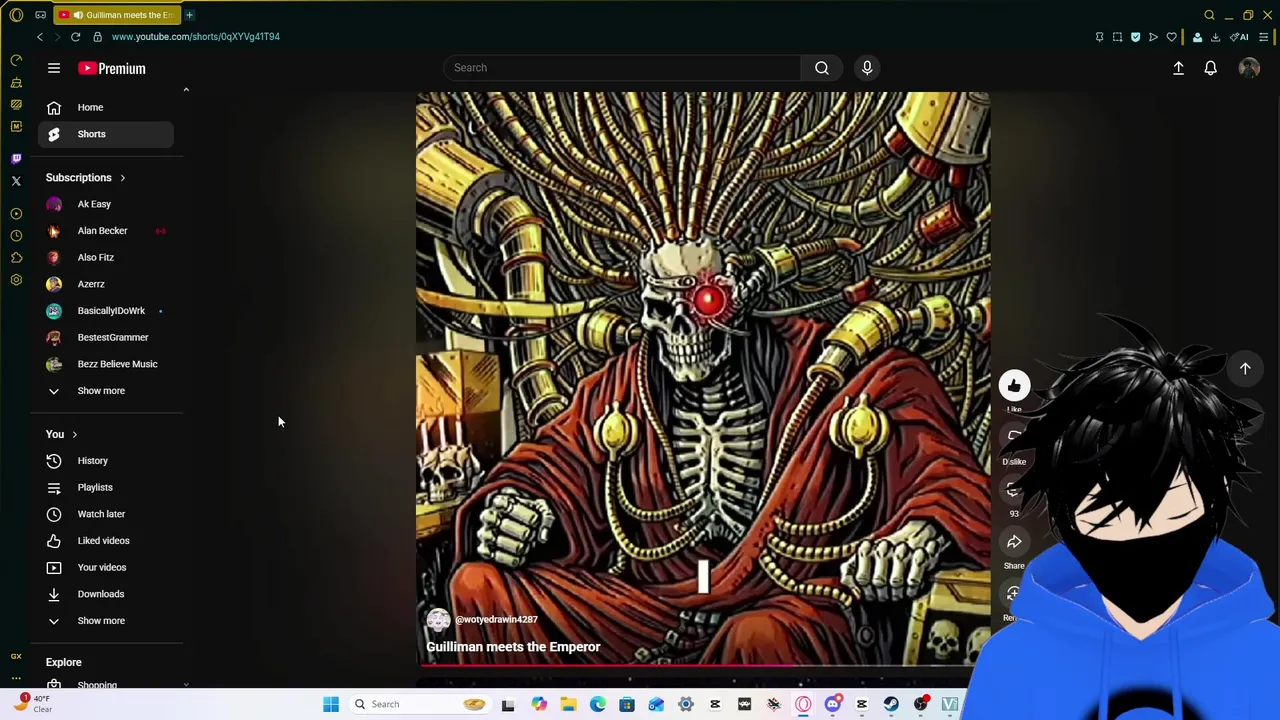Toggle the ad blocker shield icon
Screen dimensions: 1280x720
(1135, 37)
